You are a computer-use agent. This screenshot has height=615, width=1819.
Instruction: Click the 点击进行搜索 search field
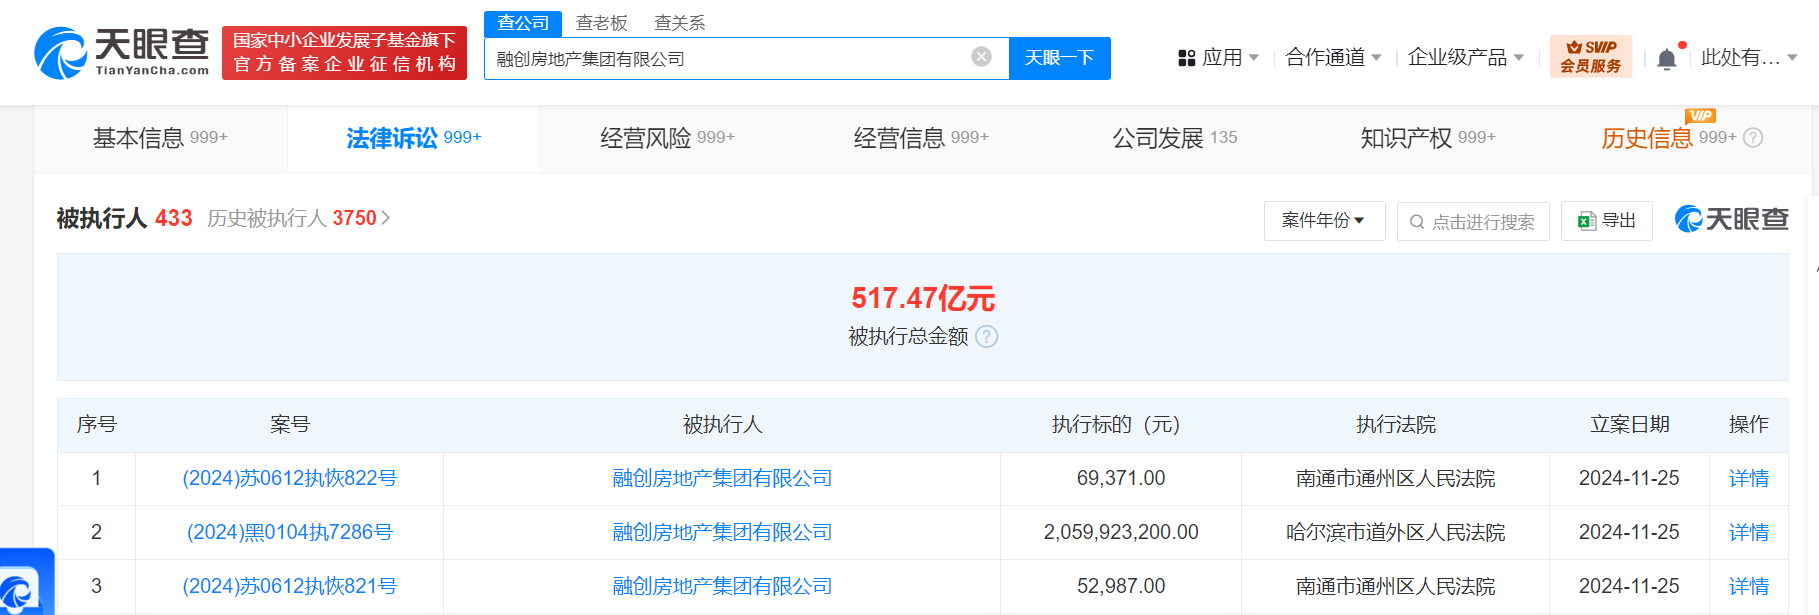coord(1473,221)
